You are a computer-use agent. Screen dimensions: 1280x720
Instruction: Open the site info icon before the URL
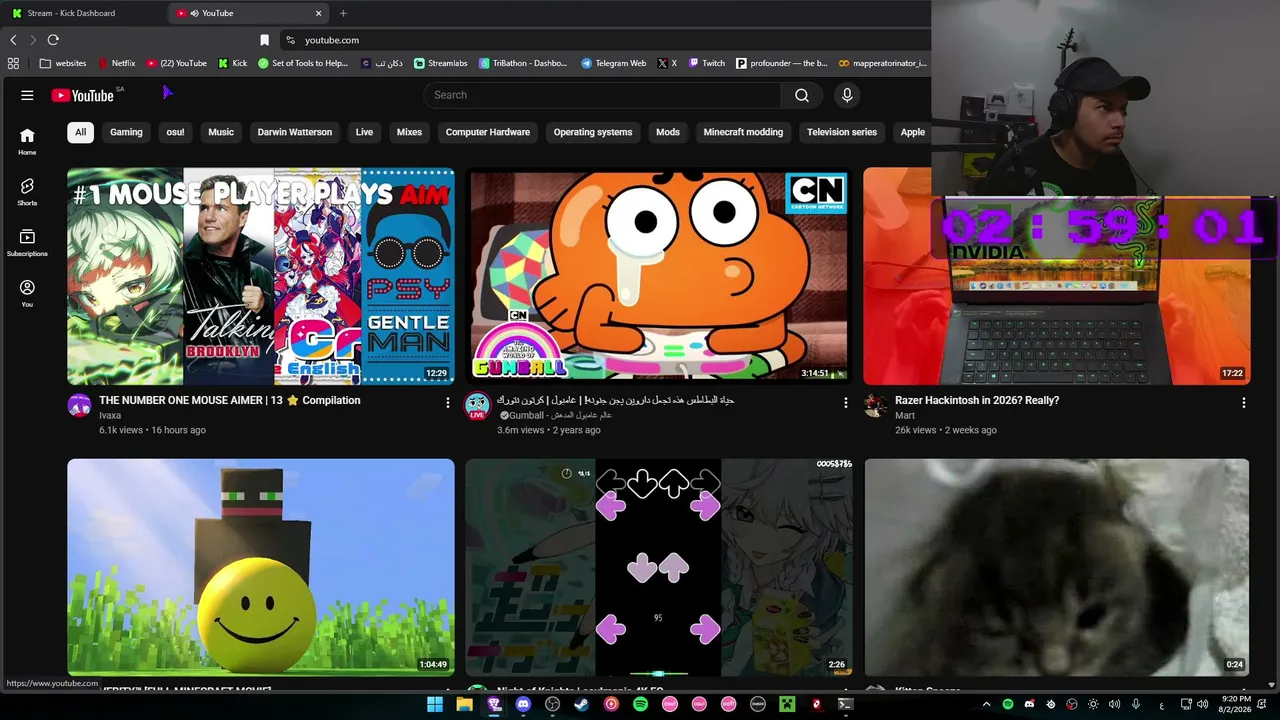pyautogui.click(x=290, y=40)
